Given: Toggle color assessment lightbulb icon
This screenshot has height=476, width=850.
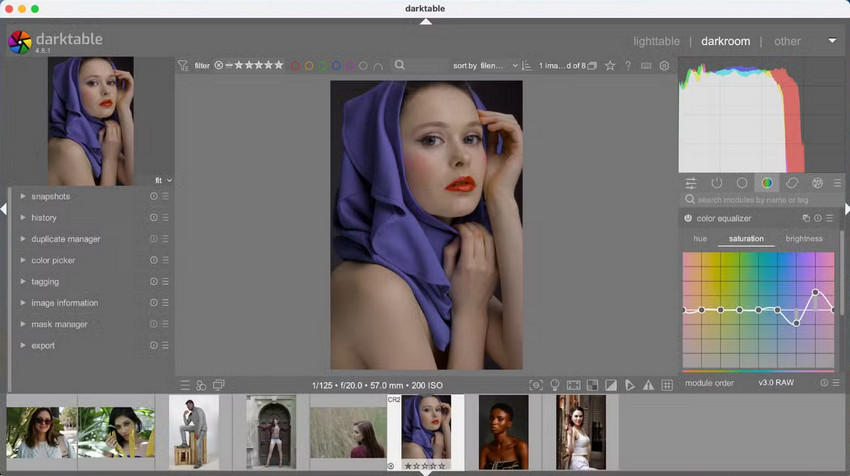Looking at the screenshot, I should coord(555,385).
